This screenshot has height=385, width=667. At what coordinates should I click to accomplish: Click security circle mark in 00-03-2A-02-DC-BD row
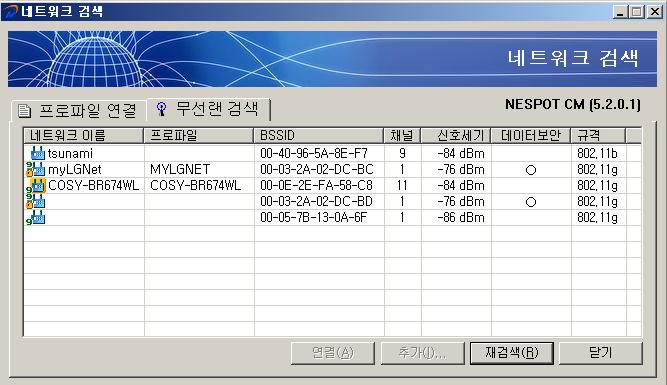tap(531, 202)
